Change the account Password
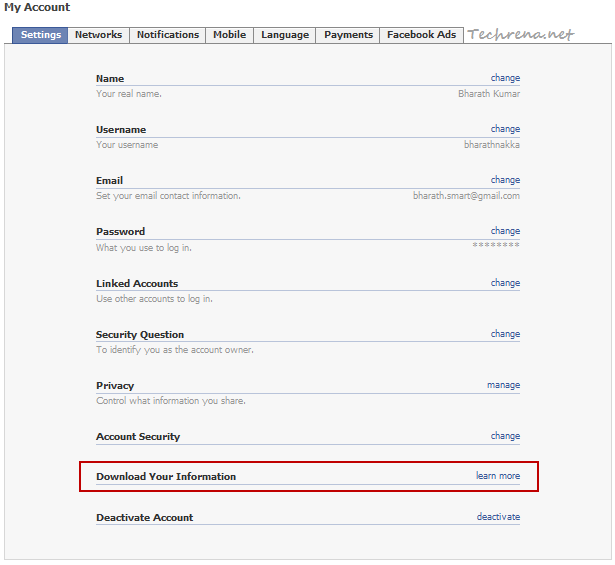The height and width of the screenshot is (565, 615). (505, 231)
